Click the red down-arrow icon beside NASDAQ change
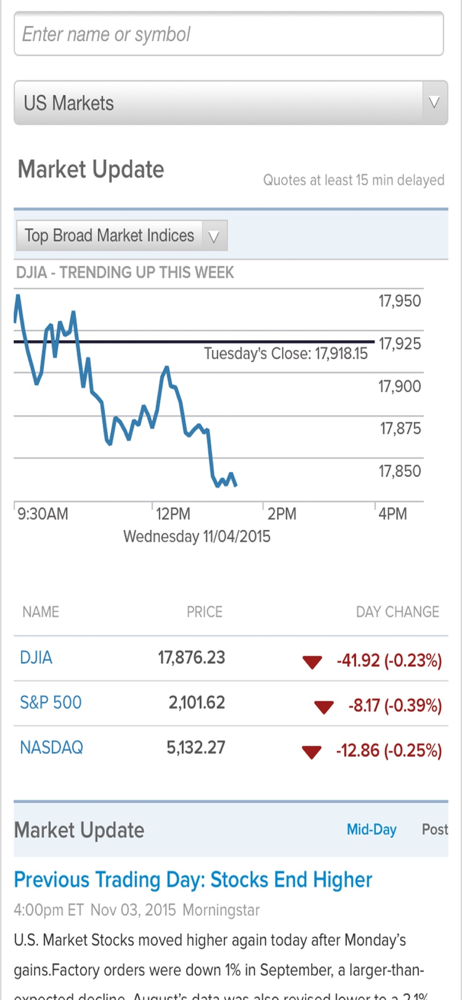Viewport: 462px width, 1000px height. click(x=312, y=753)
